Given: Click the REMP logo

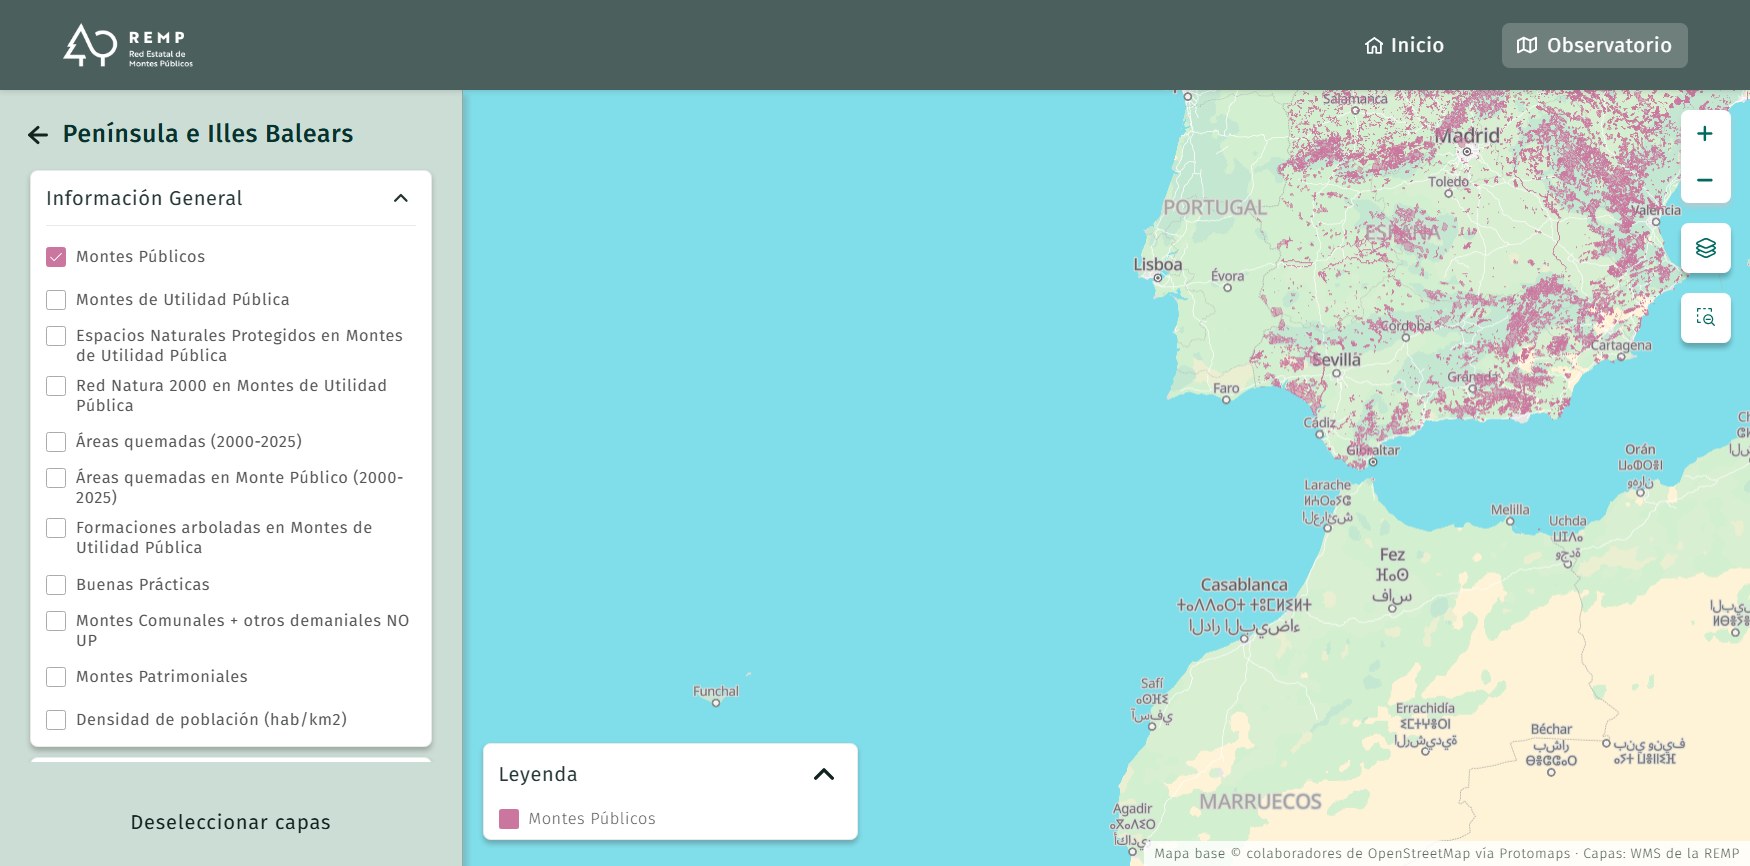Looking at the screenshot, I should tap(128, 46).
